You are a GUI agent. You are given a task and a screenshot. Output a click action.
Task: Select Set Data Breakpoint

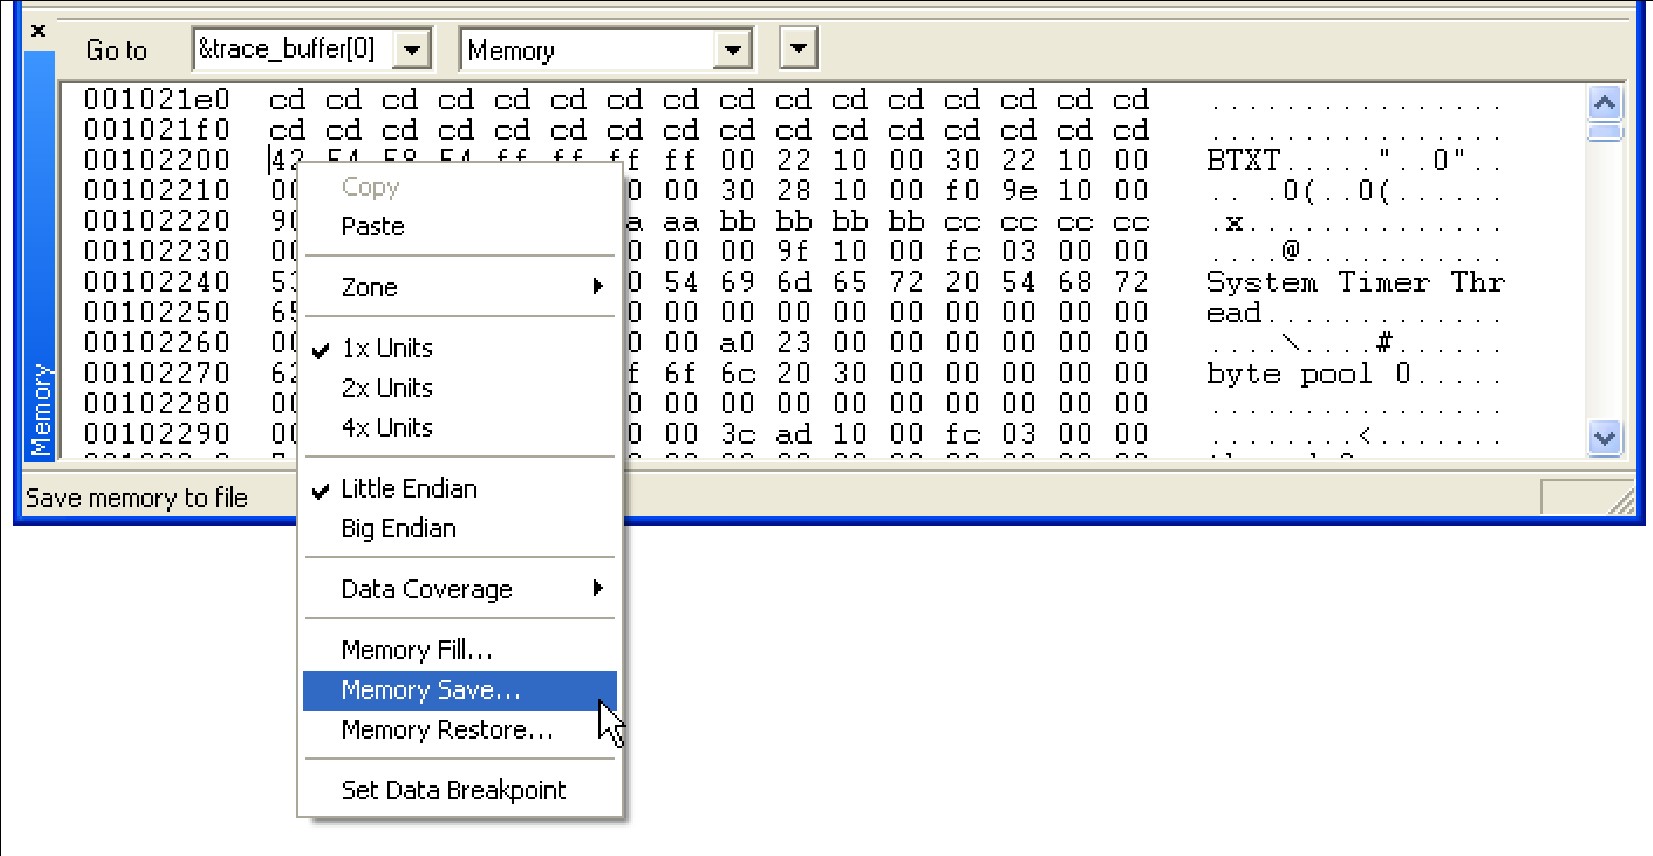click(x=453, y=790)
